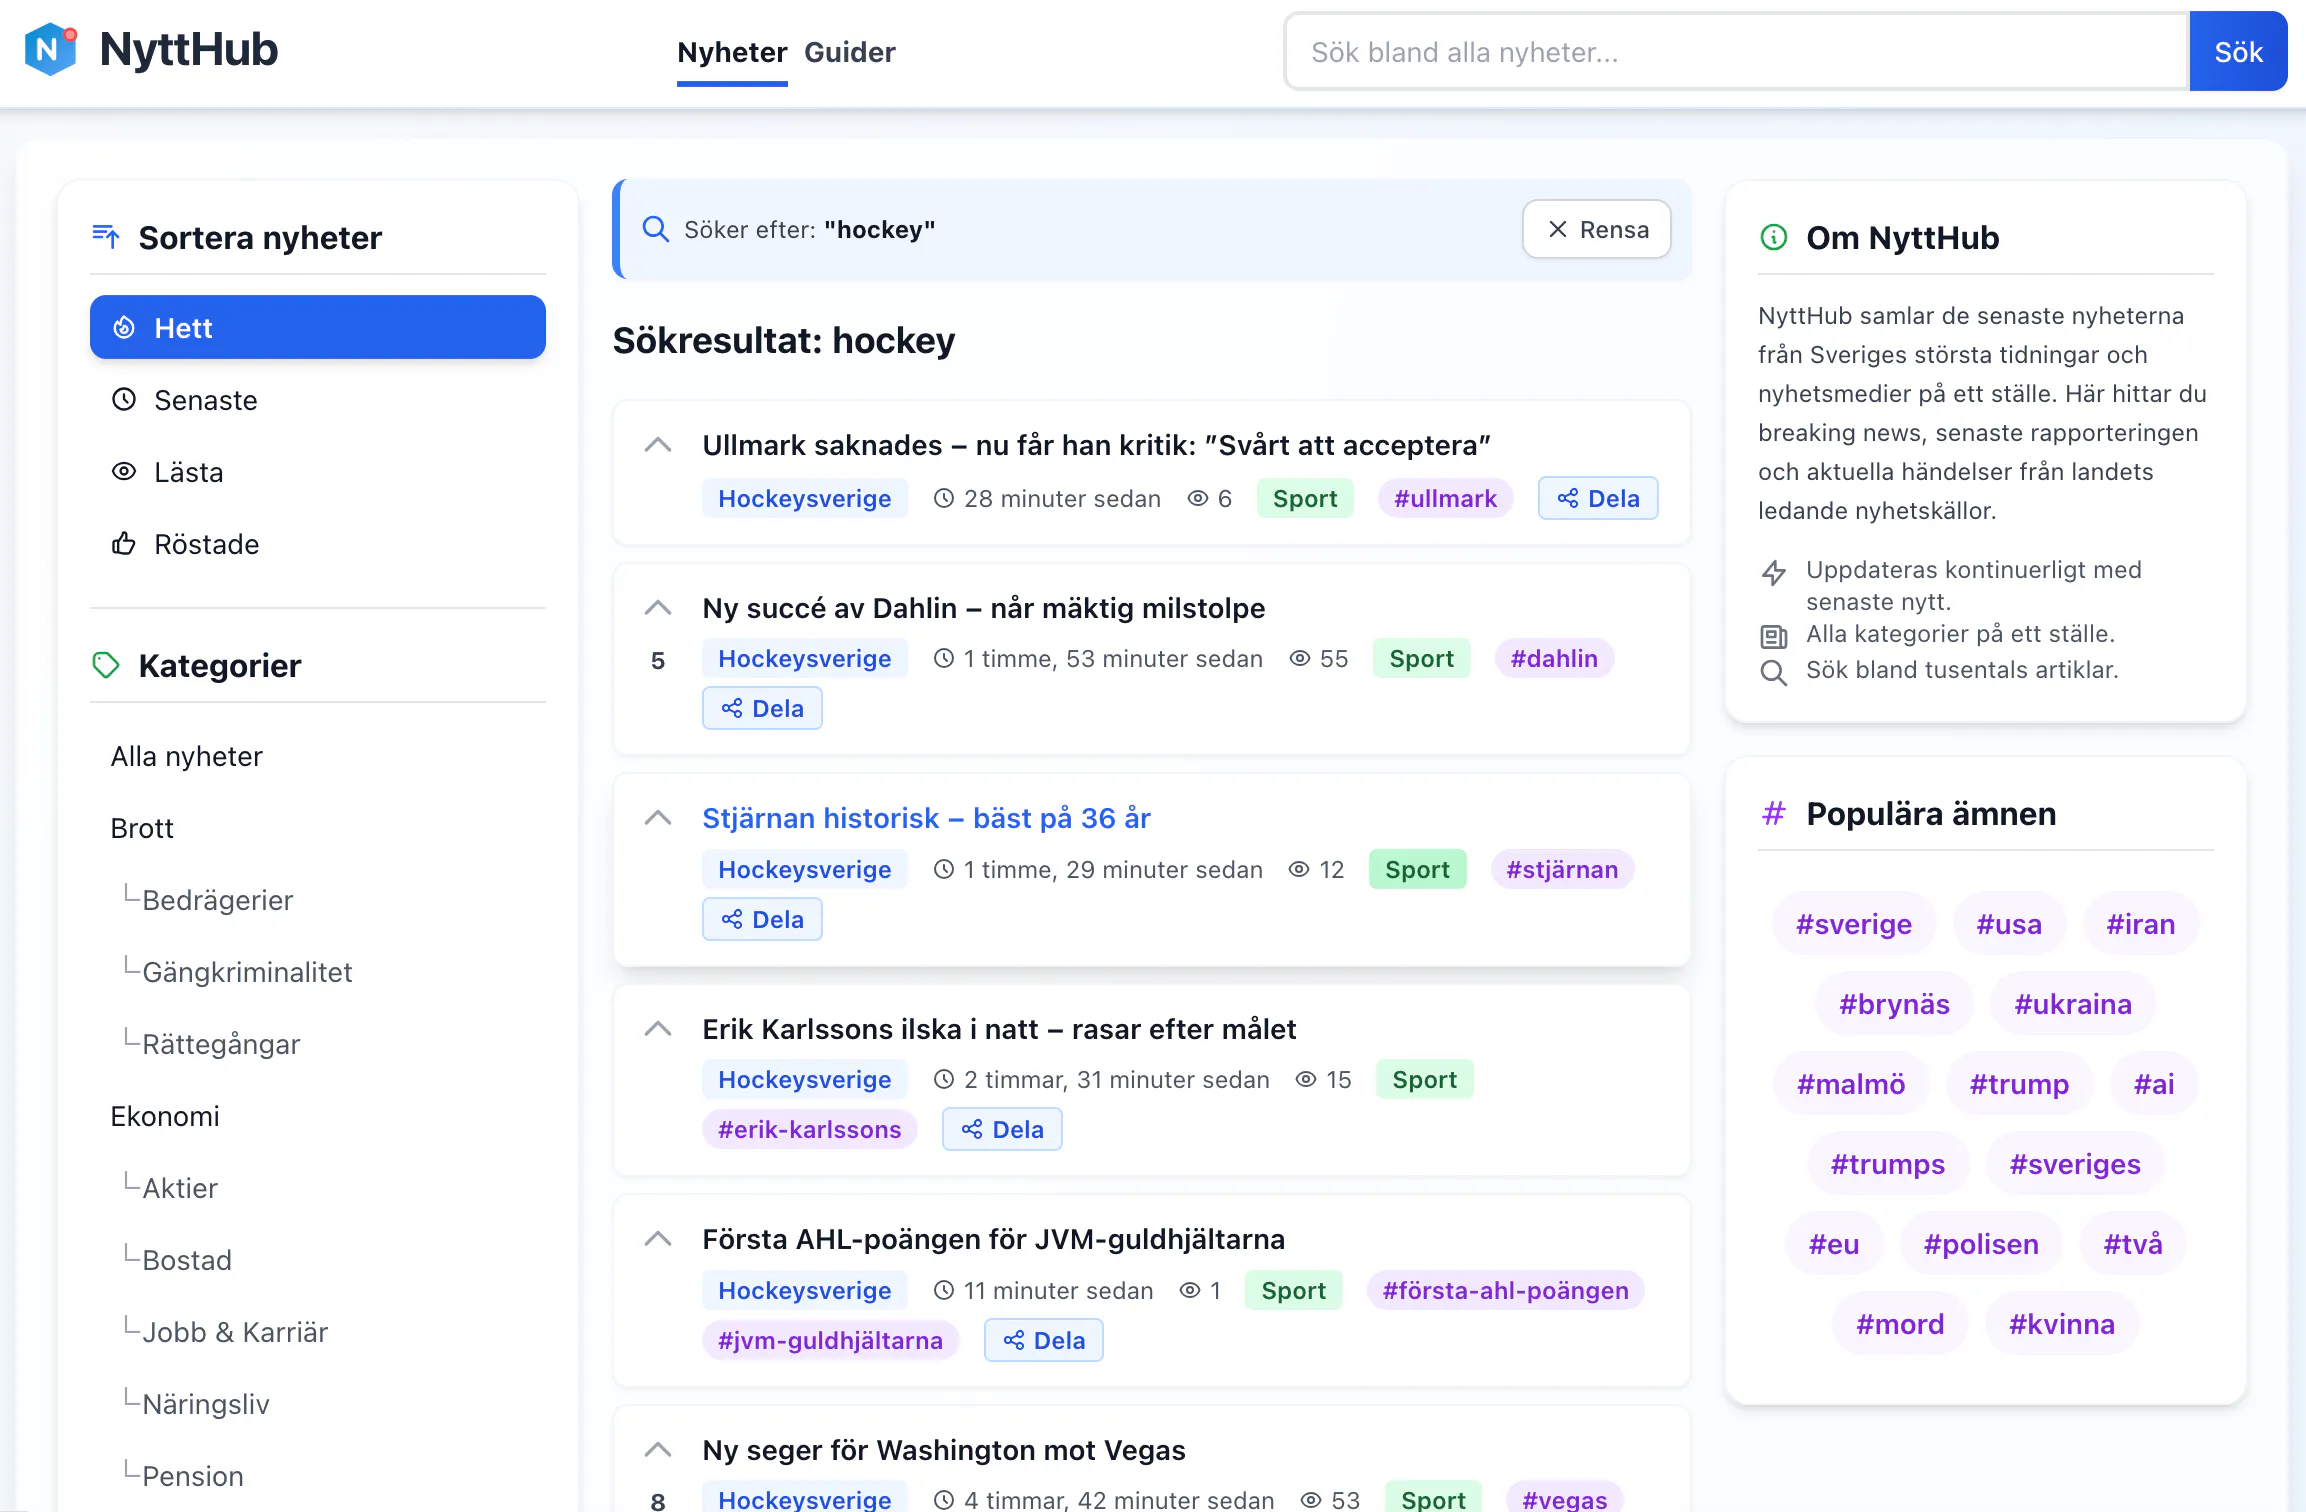The image size is (2306, 1512).
Task: Share the Erik Karlssons article via Dela
Action: (x=1002, y=1129)
